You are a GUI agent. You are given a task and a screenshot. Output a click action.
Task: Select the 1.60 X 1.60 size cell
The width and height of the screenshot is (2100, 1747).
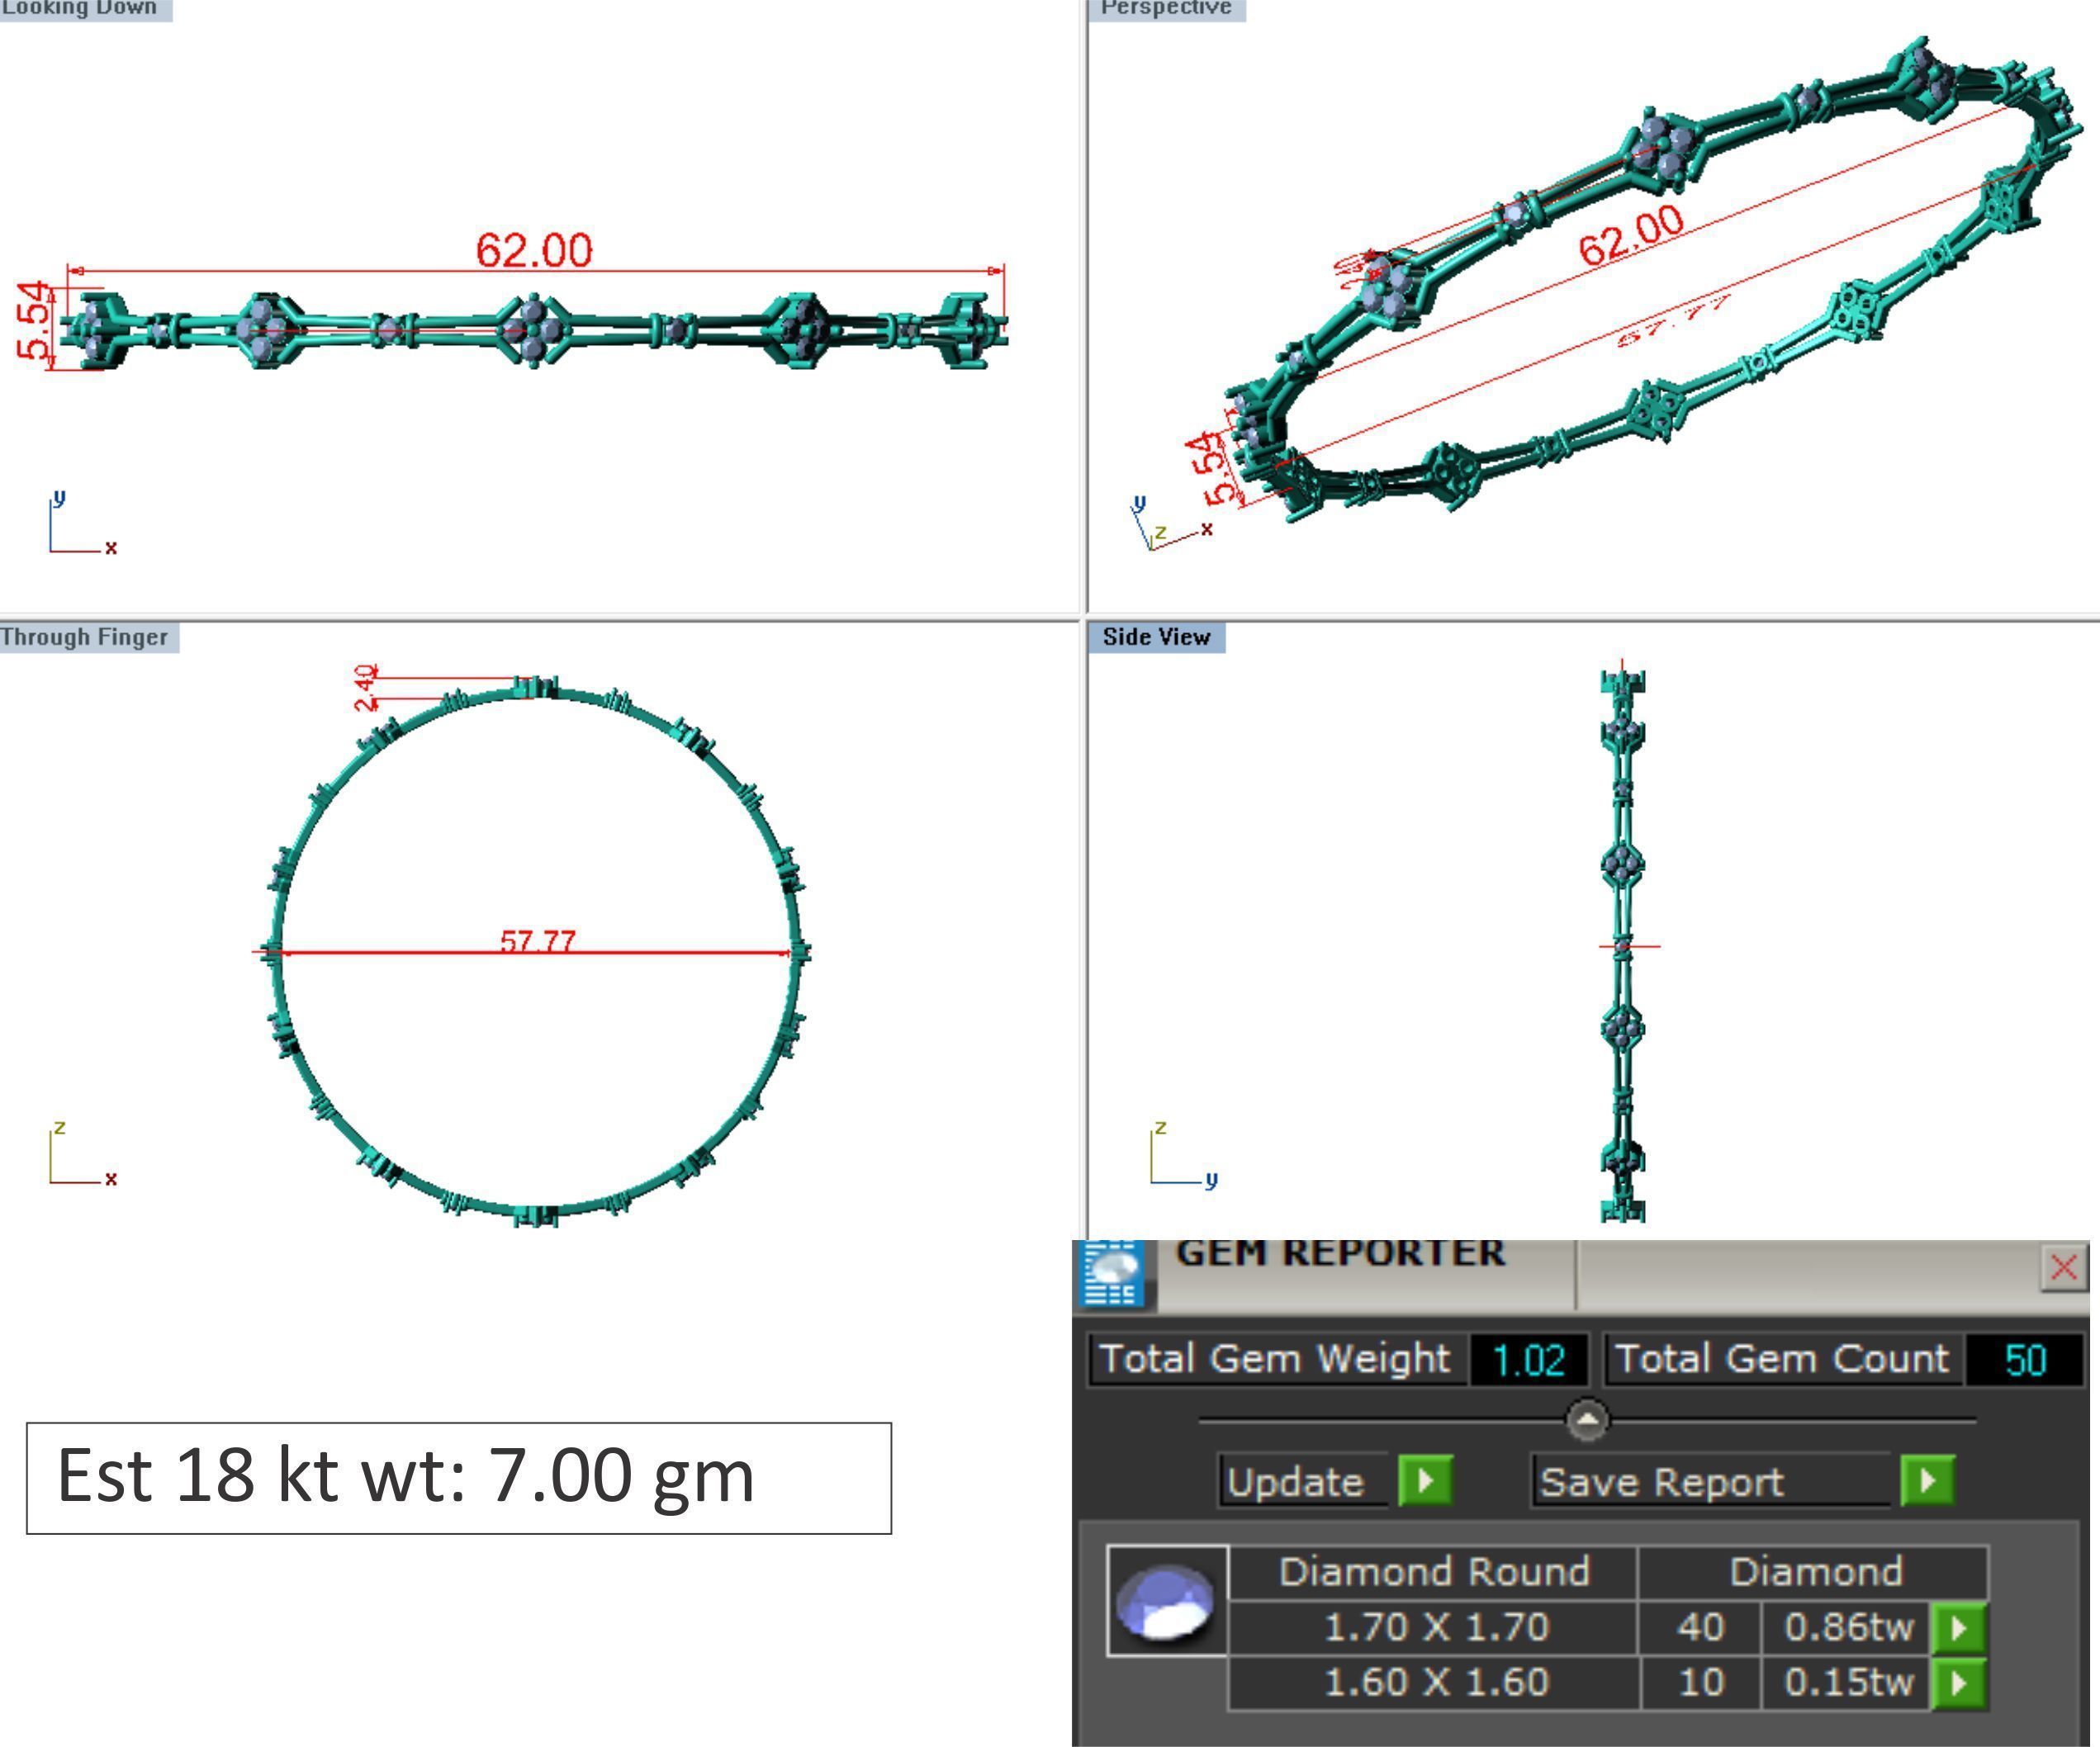coord(1434,1682)
